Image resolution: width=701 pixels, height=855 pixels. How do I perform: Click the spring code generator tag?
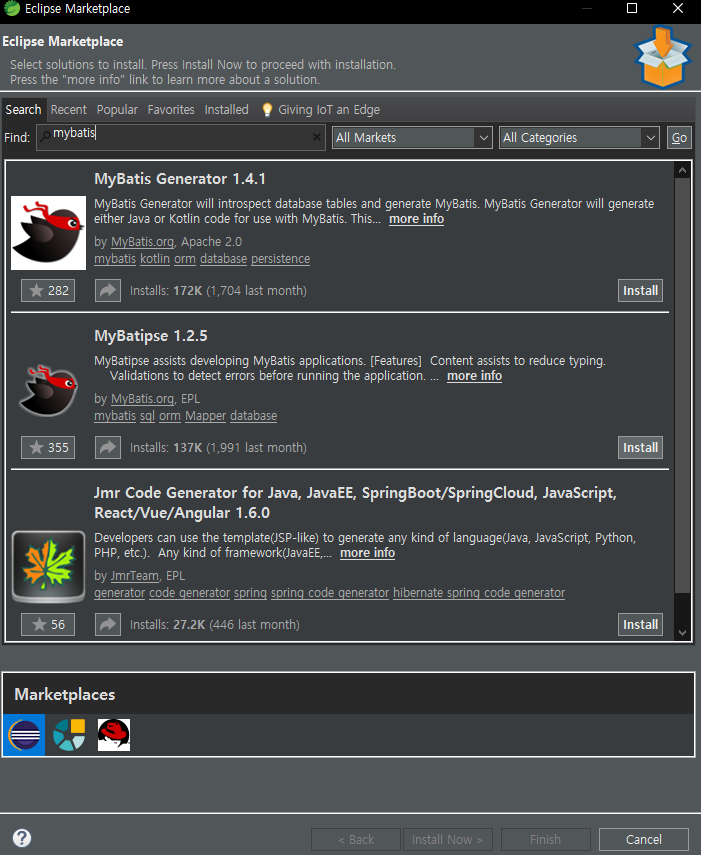tap(330, 593)
